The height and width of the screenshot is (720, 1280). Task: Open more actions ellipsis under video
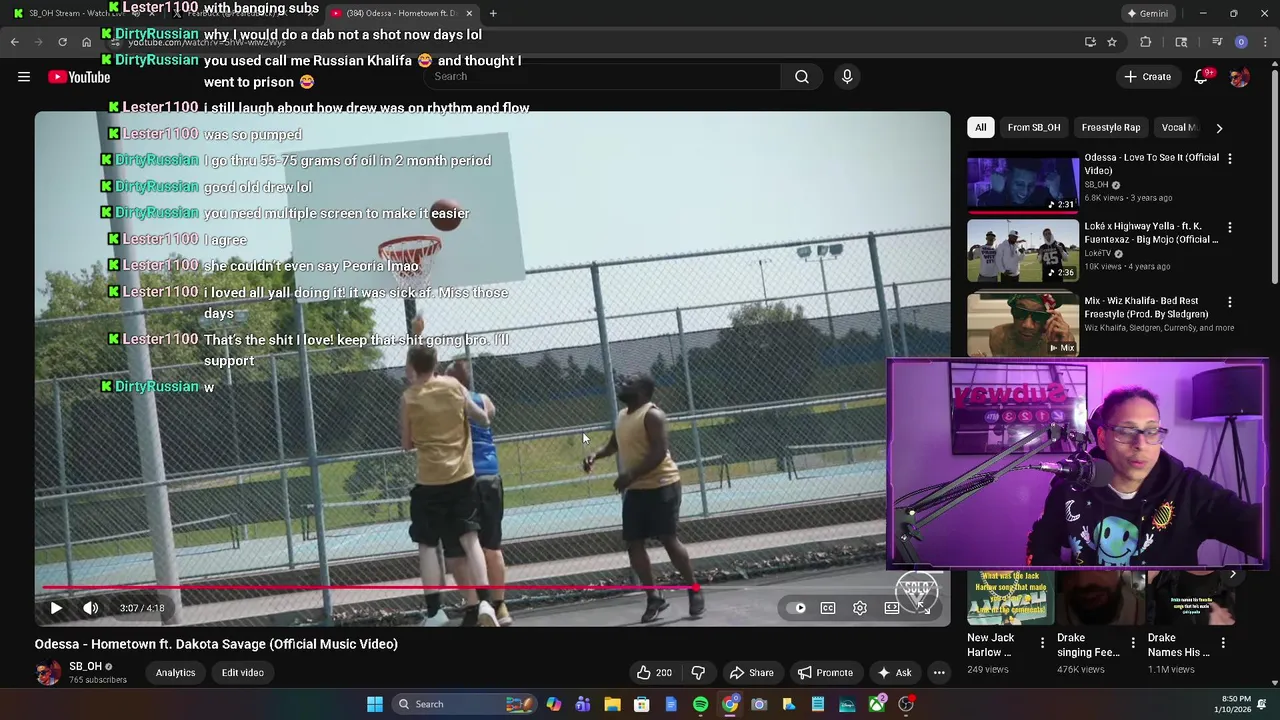[x=939, y=673]
